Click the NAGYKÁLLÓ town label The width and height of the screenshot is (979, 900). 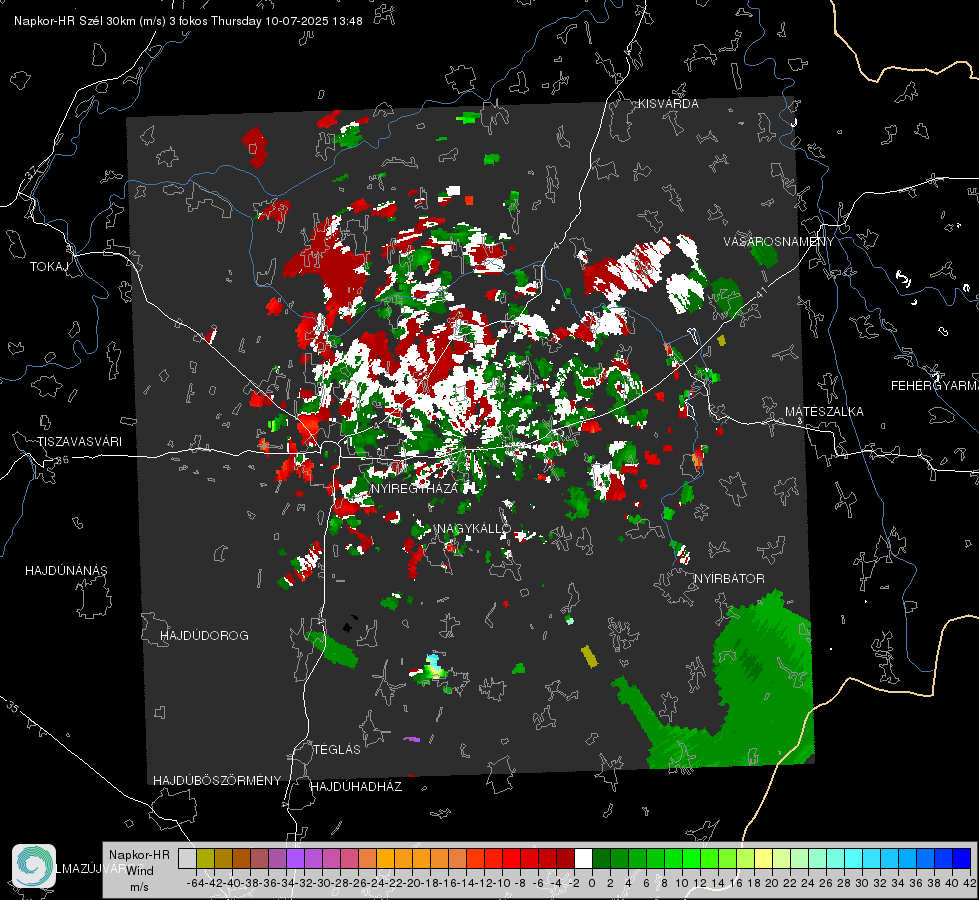click(474, 529)
